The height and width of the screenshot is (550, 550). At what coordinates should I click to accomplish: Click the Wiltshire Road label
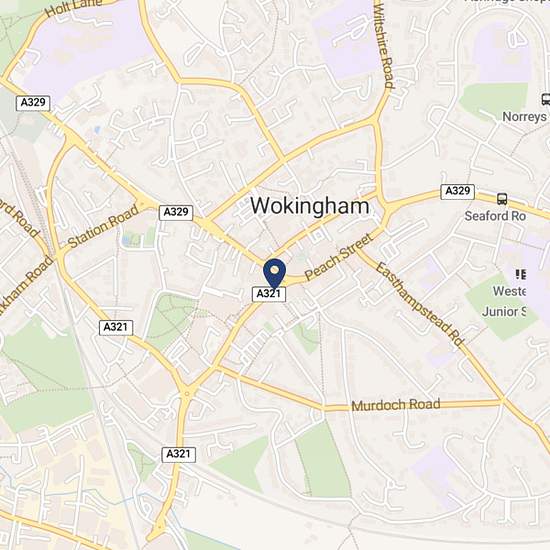(383, 46)
